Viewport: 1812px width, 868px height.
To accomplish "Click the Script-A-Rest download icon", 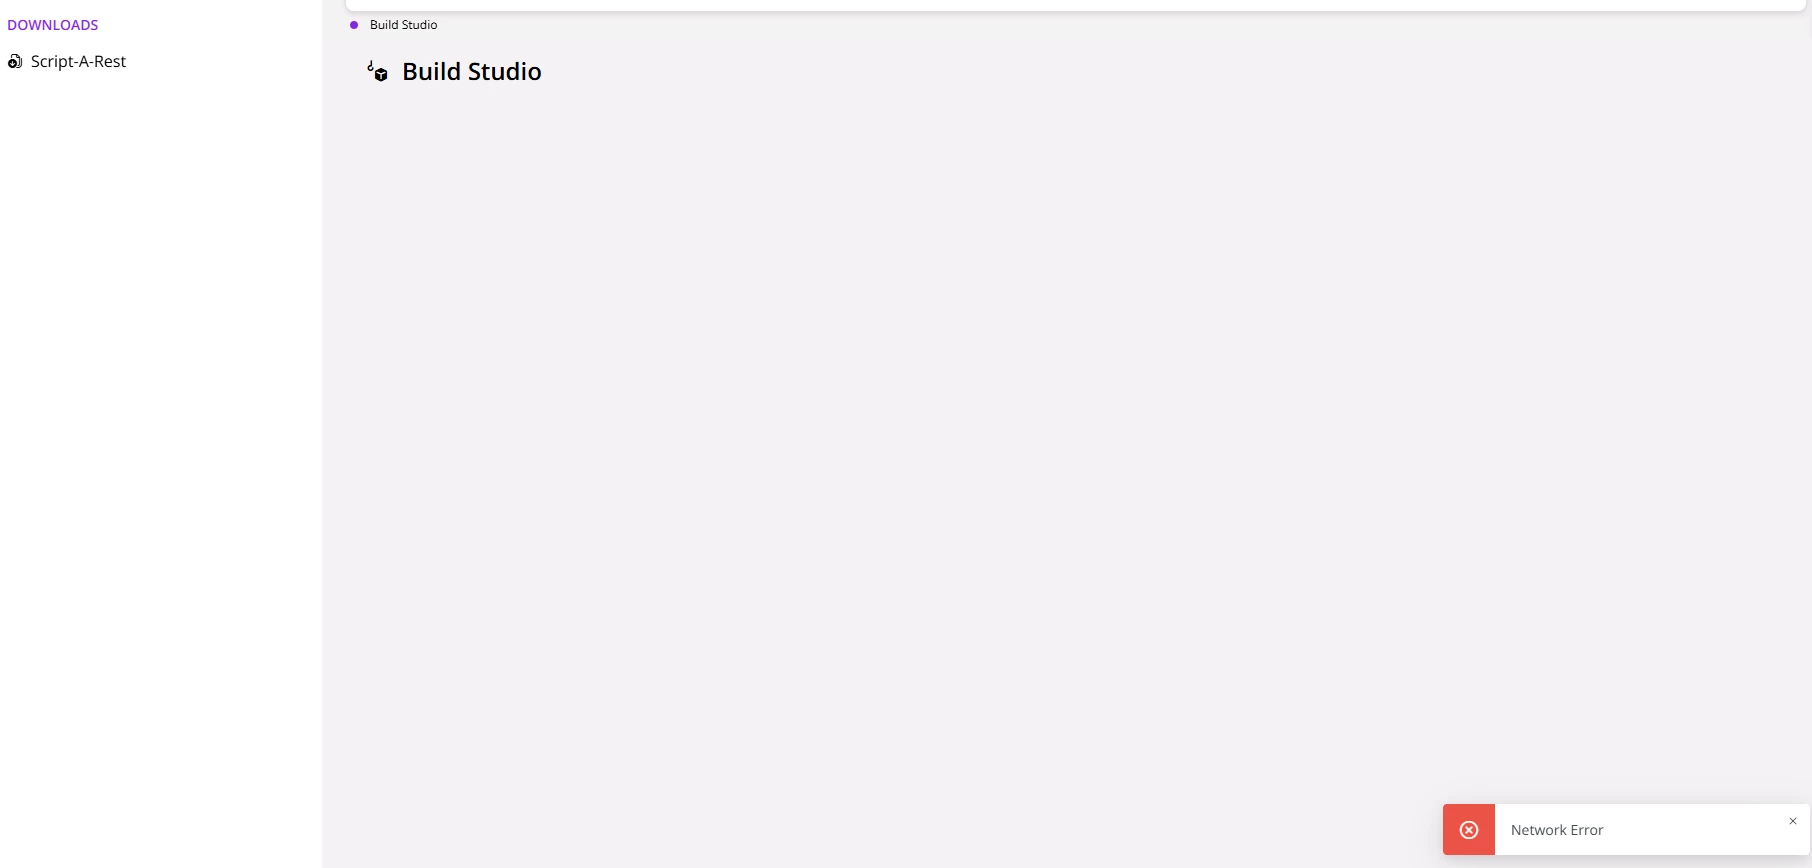I will click(x=15, y=62).
